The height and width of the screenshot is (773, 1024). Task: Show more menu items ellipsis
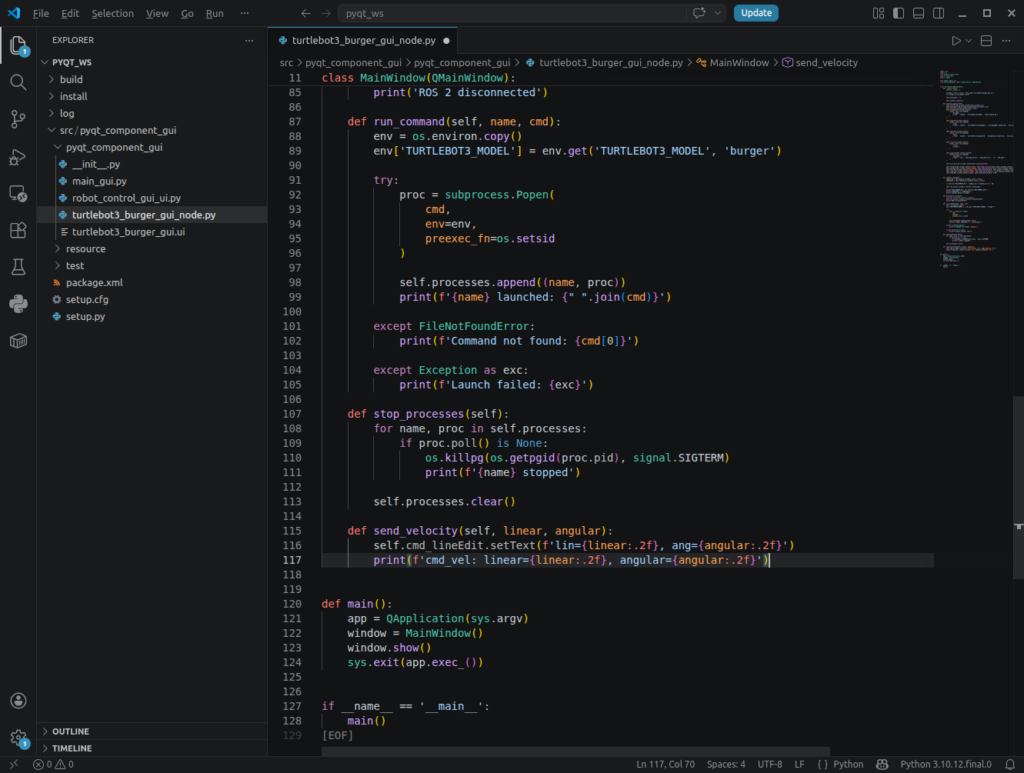(x=244, y=14)
